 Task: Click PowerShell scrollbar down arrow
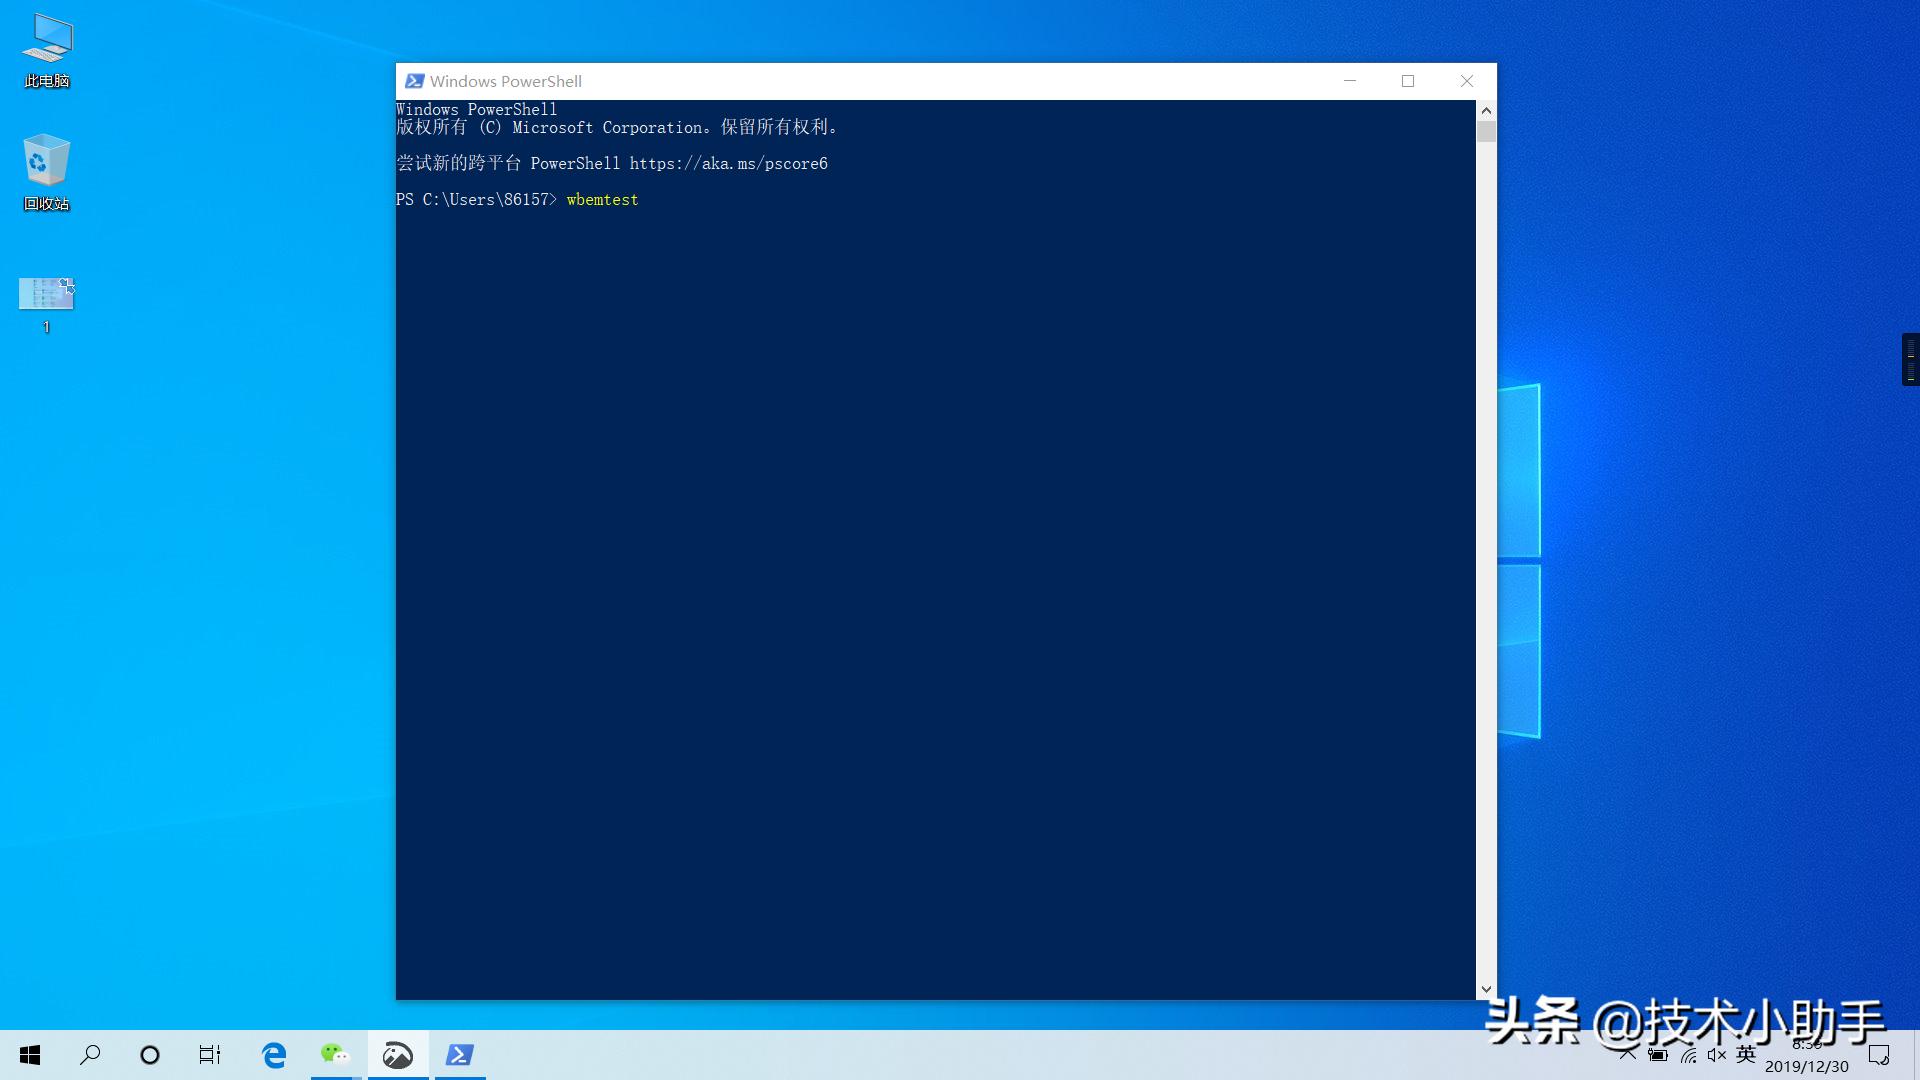tap(1486, 989)
